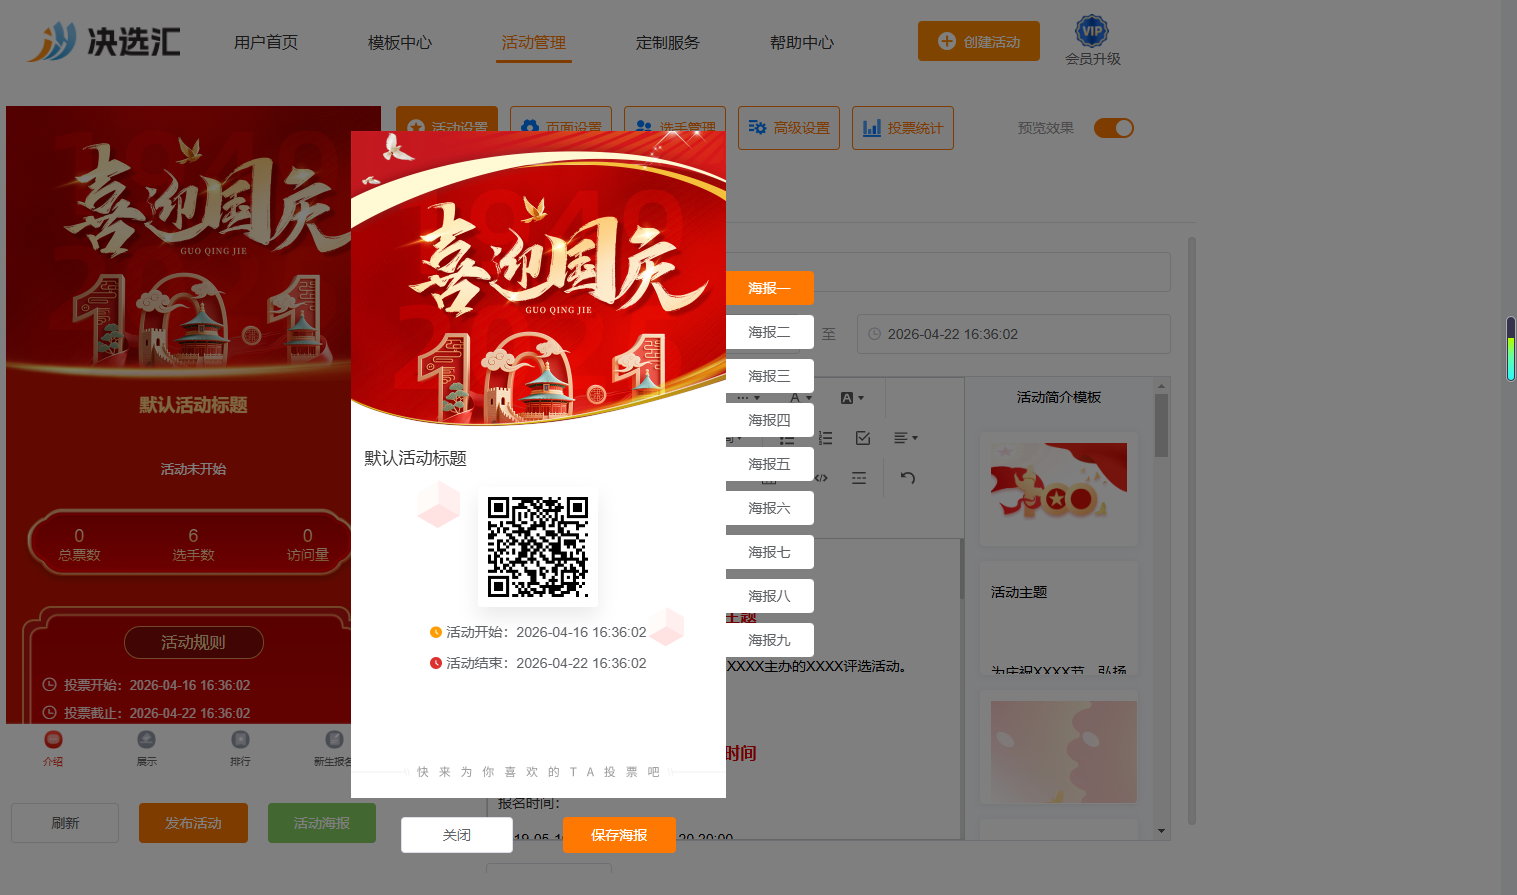Select poster style 海报二

[769, 332]
